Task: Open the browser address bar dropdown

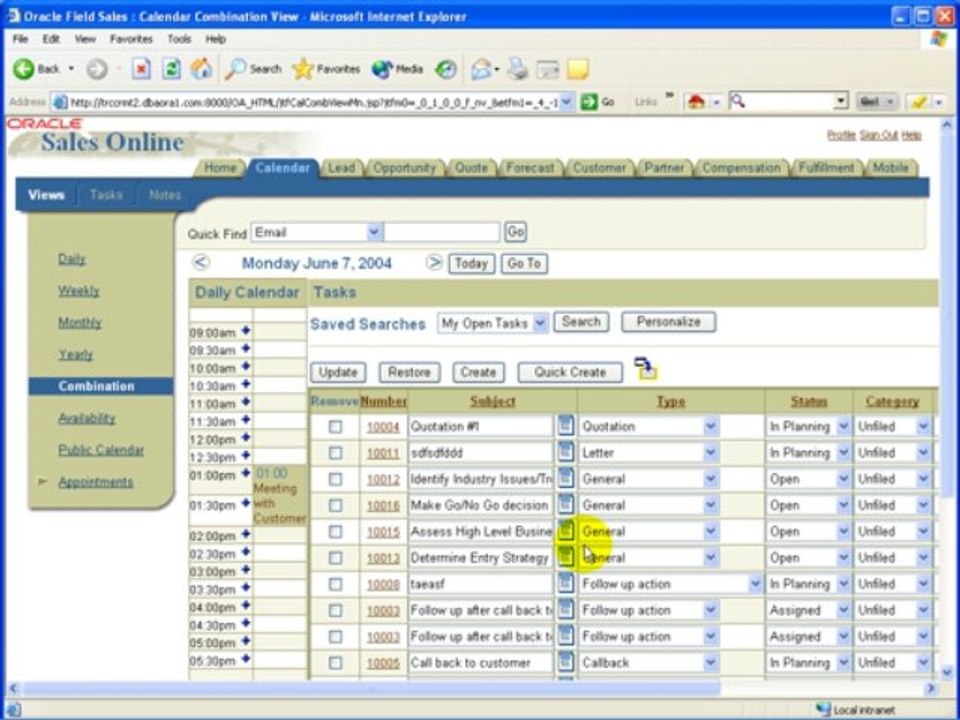Action: (x=567, y=102)
